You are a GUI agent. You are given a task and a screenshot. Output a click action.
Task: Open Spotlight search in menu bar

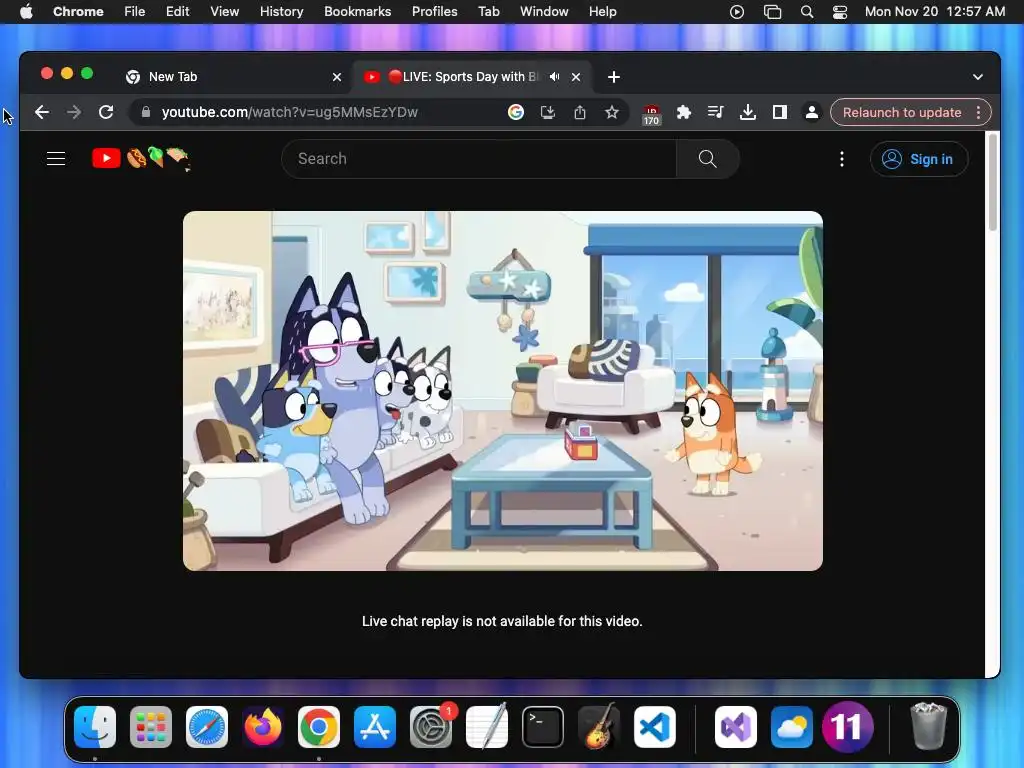[807, 12]
